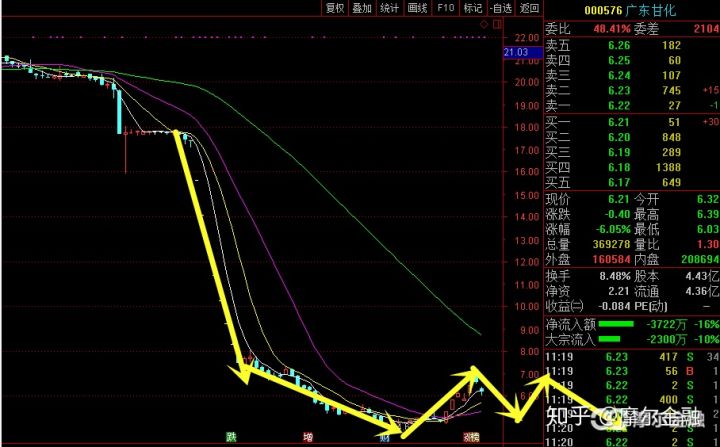The height and width of the screenshot is (447, 720).
Task: Click the 外盘 value 160584
Action: (x=612, y=260)
